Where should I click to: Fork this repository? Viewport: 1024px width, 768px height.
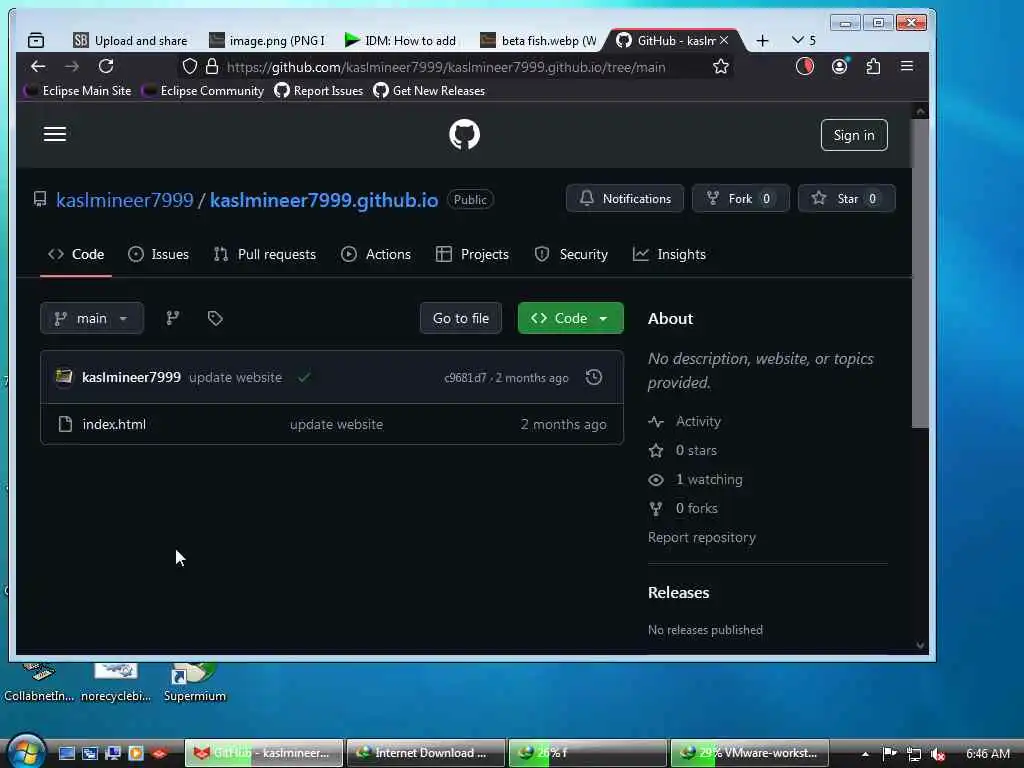pyautogui.click(x=741, y=199)
